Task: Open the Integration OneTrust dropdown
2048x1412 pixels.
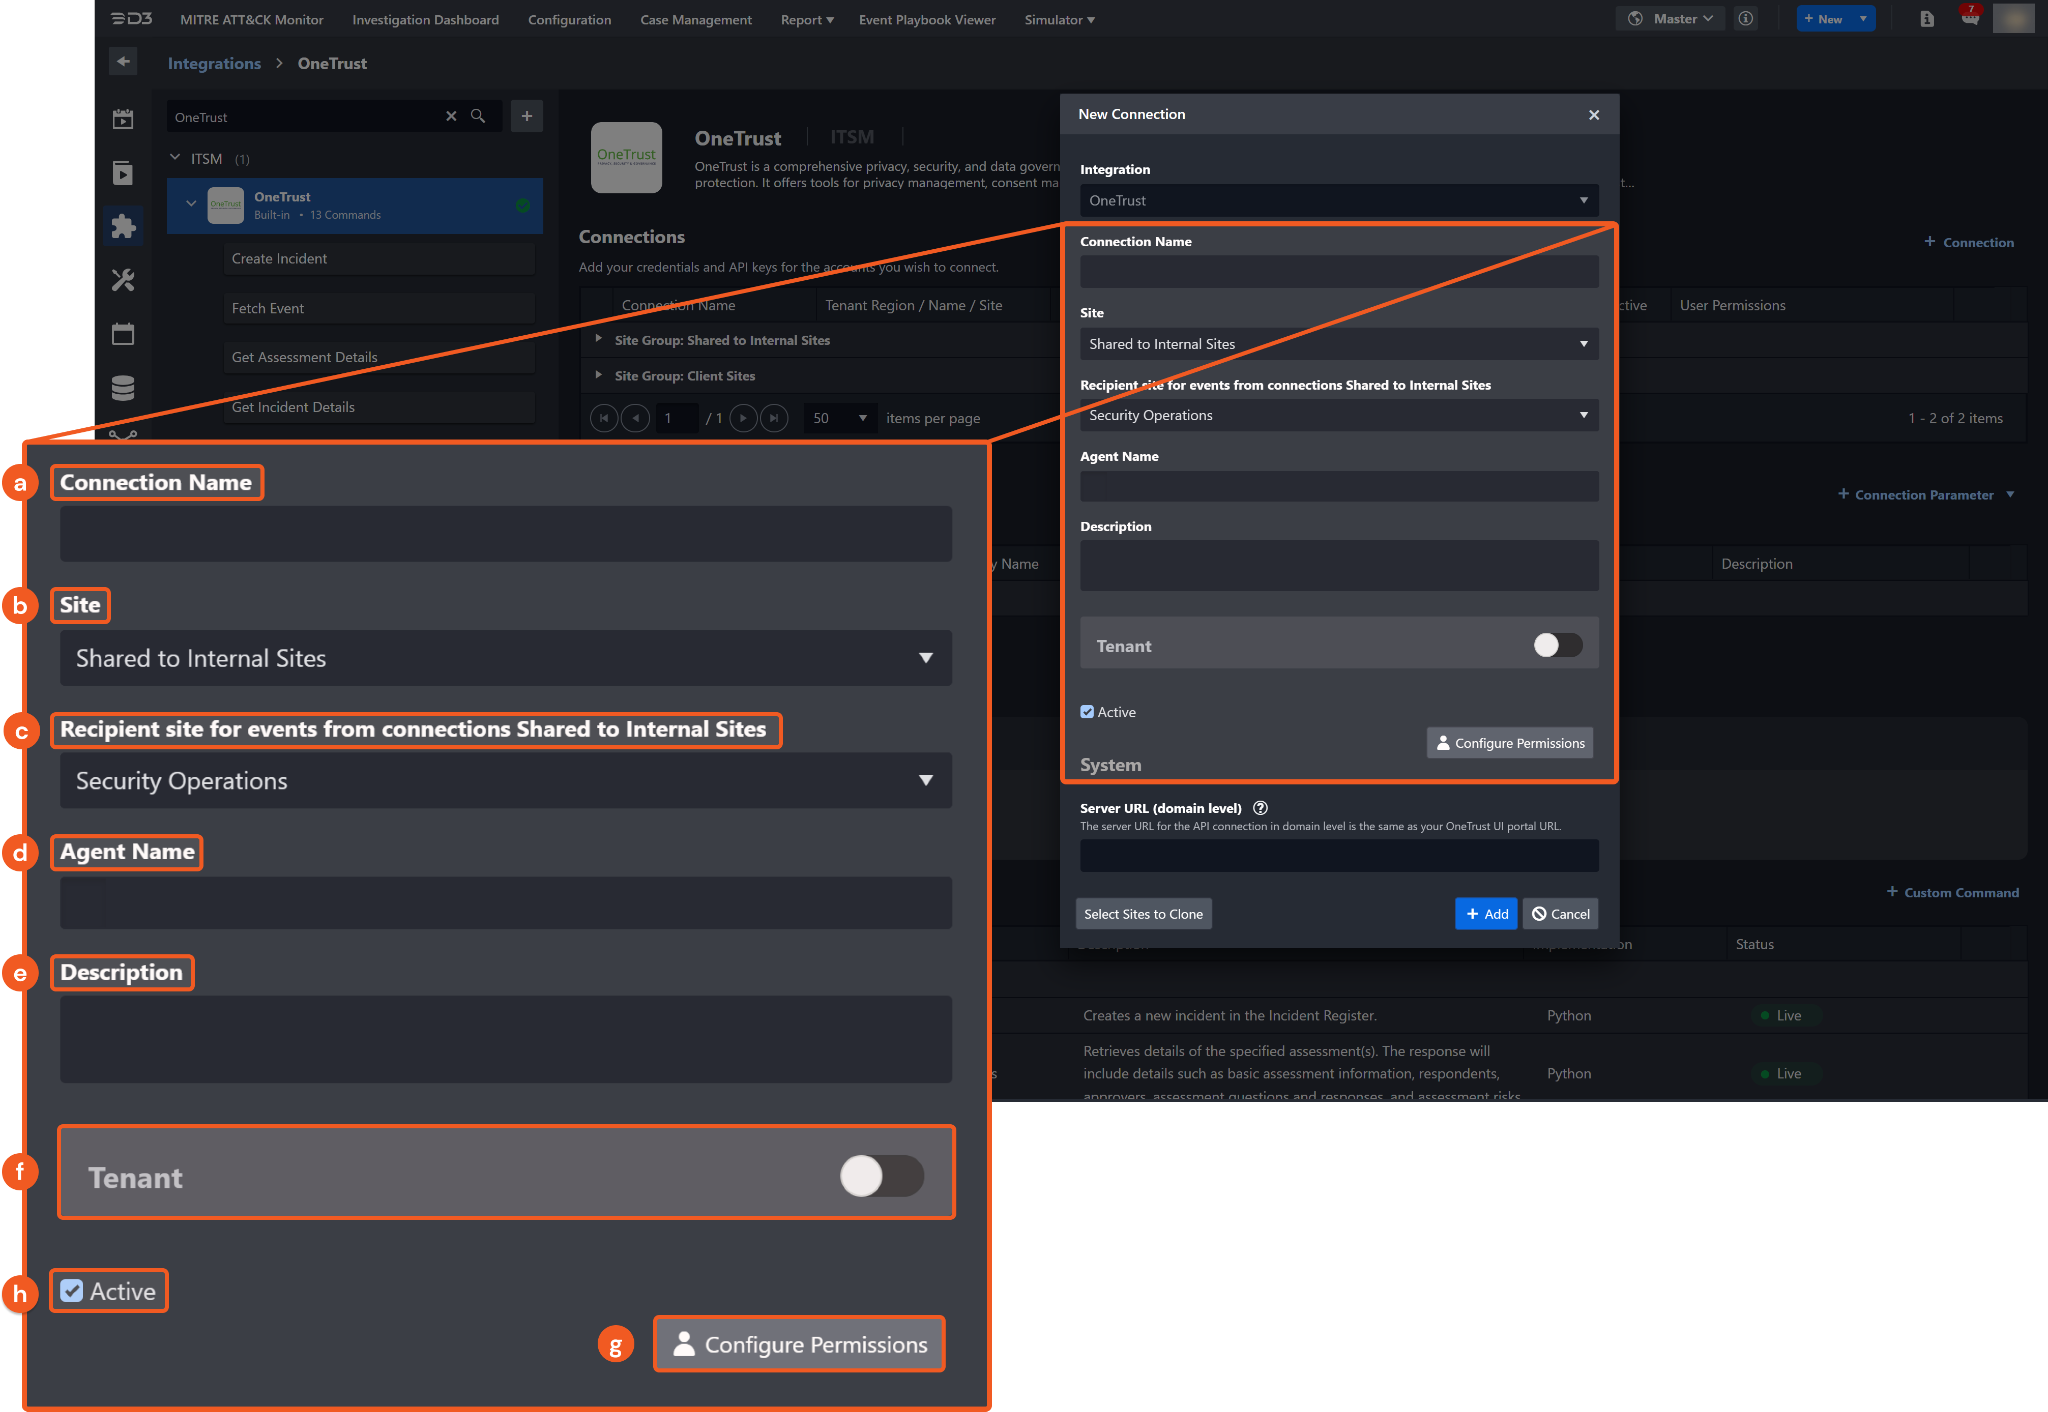Action: tap(1338, 201)
